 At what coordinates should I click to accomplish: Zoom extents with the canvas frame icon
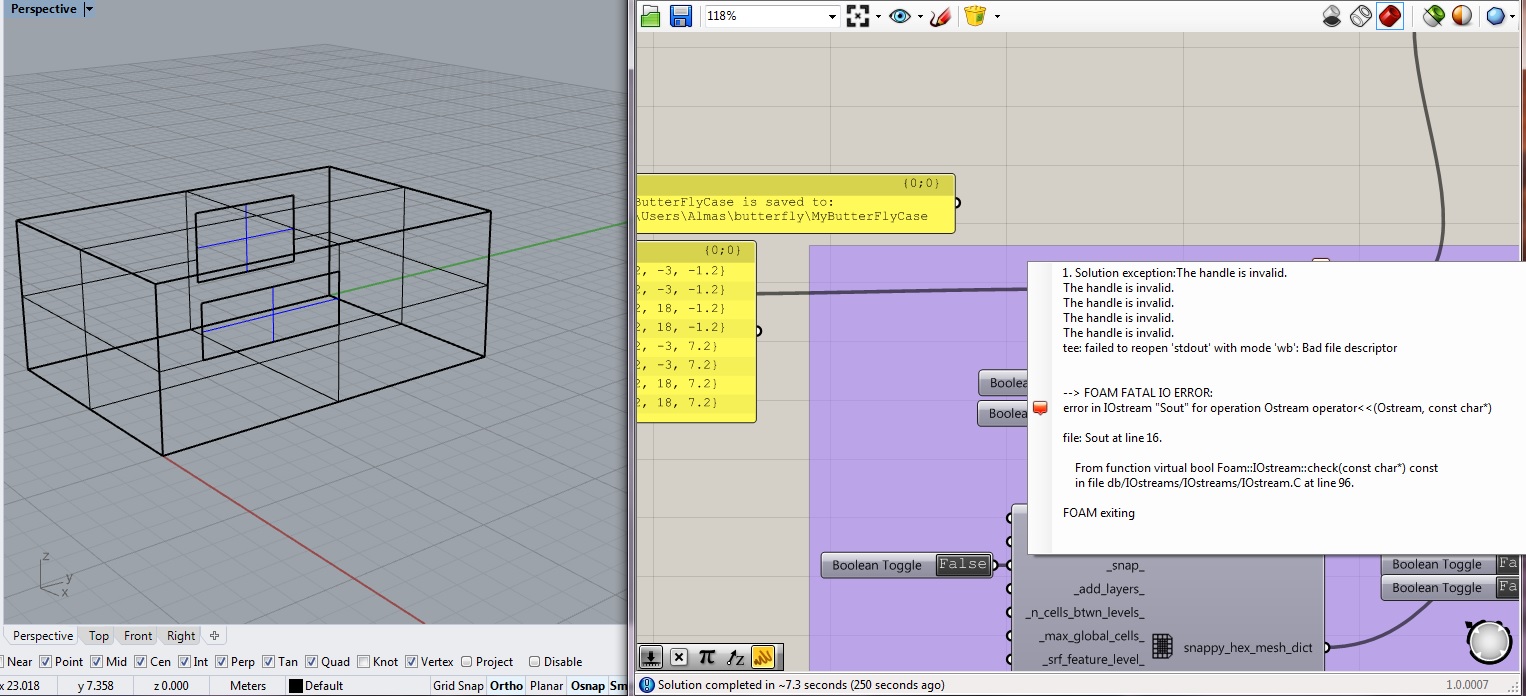coord(858,16)
